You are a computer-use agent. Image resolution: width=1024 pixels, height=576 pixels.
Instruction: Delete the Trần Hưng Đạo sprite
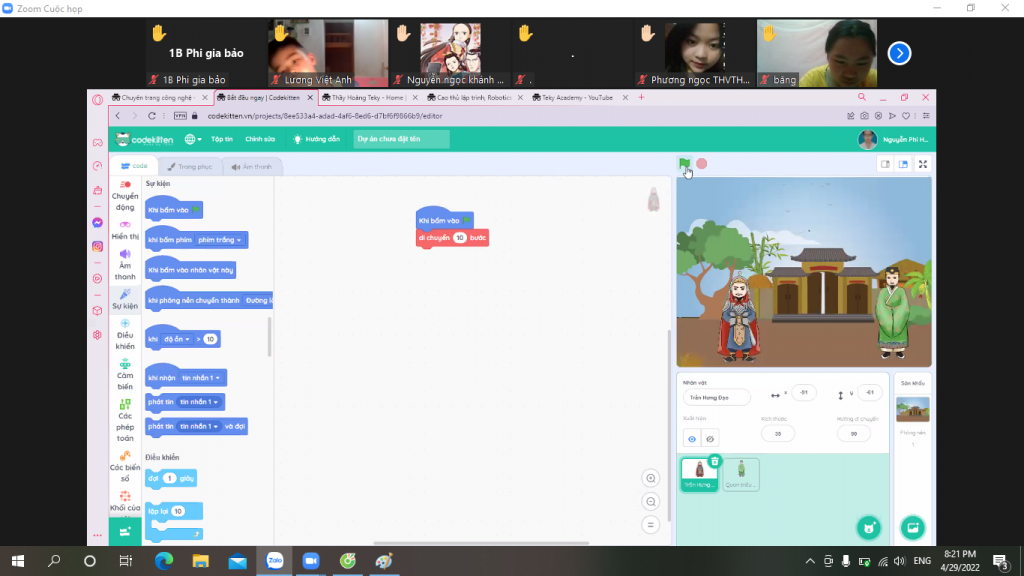pos(714,460)
